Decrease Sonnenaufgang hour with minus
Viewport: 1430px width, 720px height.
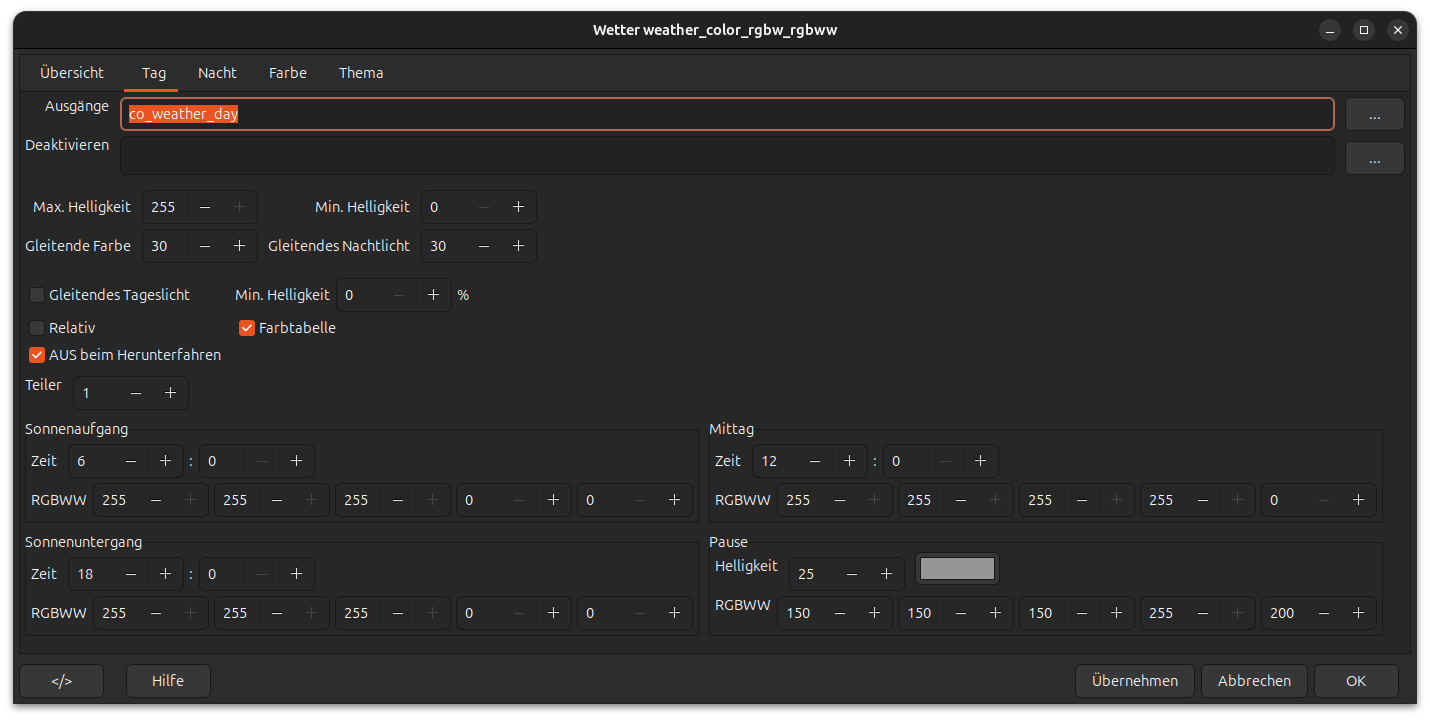pos(131,461)
